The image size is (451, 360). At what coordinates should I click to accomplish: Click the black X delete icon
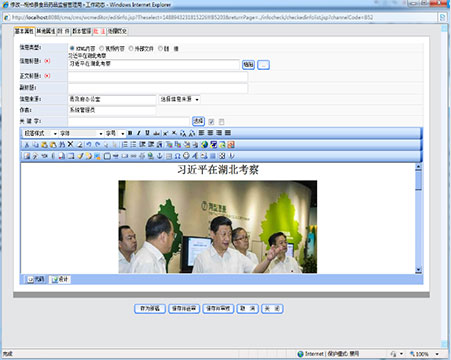70,144
